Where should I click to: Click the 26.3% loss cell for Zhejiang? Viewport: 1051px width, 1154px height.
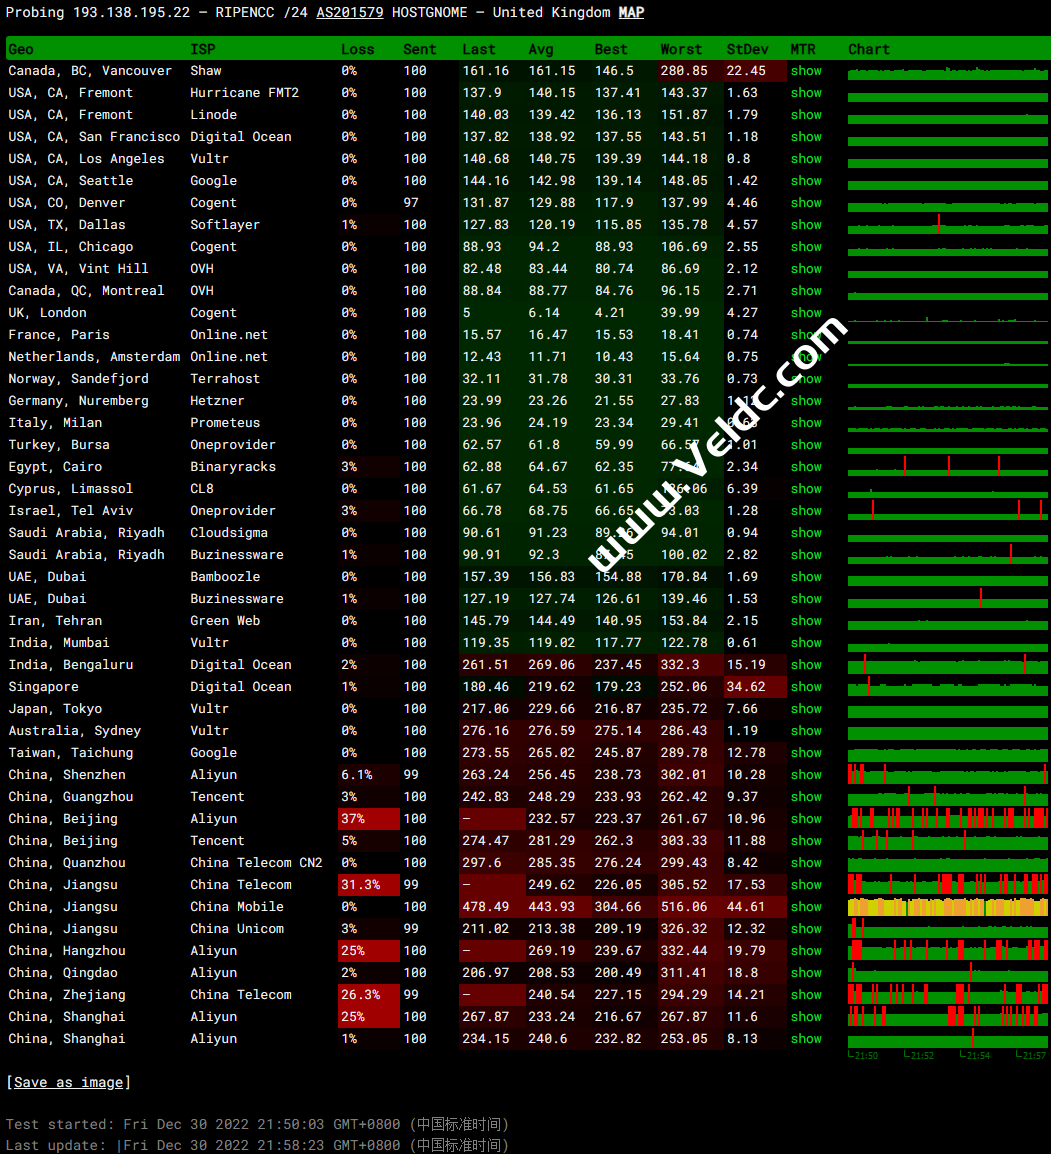pos(369,995)
